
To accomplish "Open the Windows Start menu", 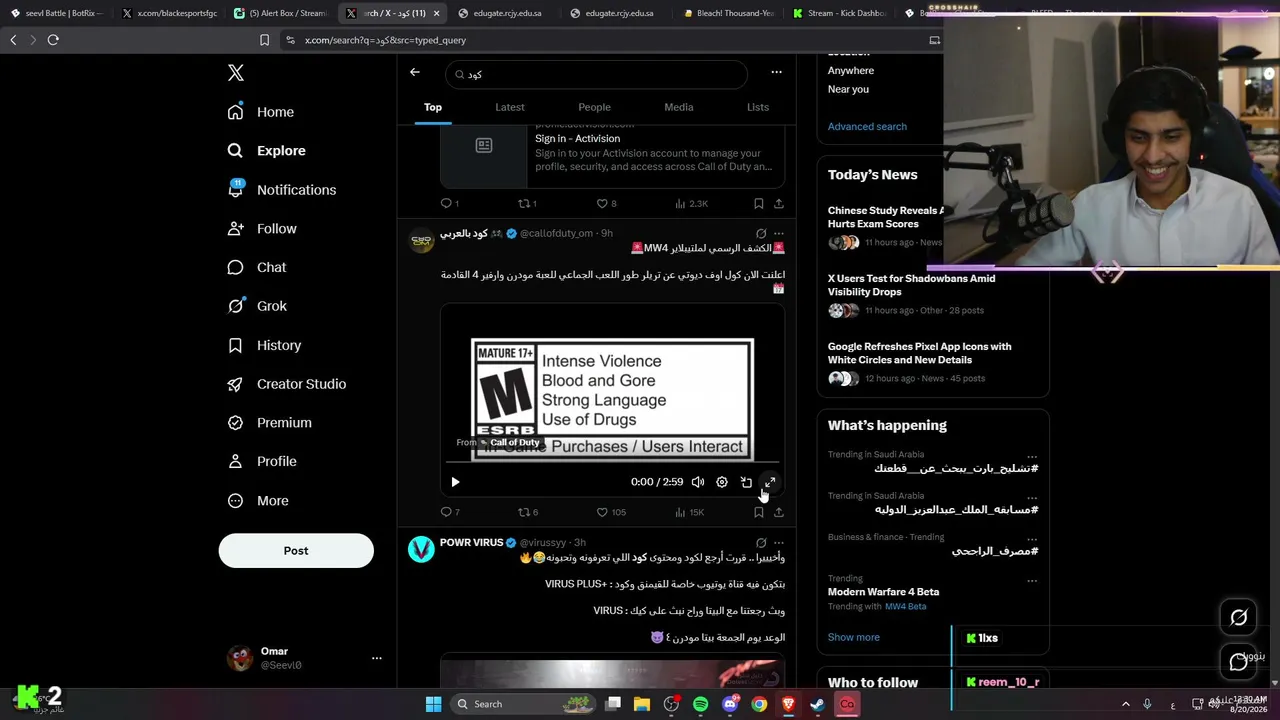I will (433, 704).
